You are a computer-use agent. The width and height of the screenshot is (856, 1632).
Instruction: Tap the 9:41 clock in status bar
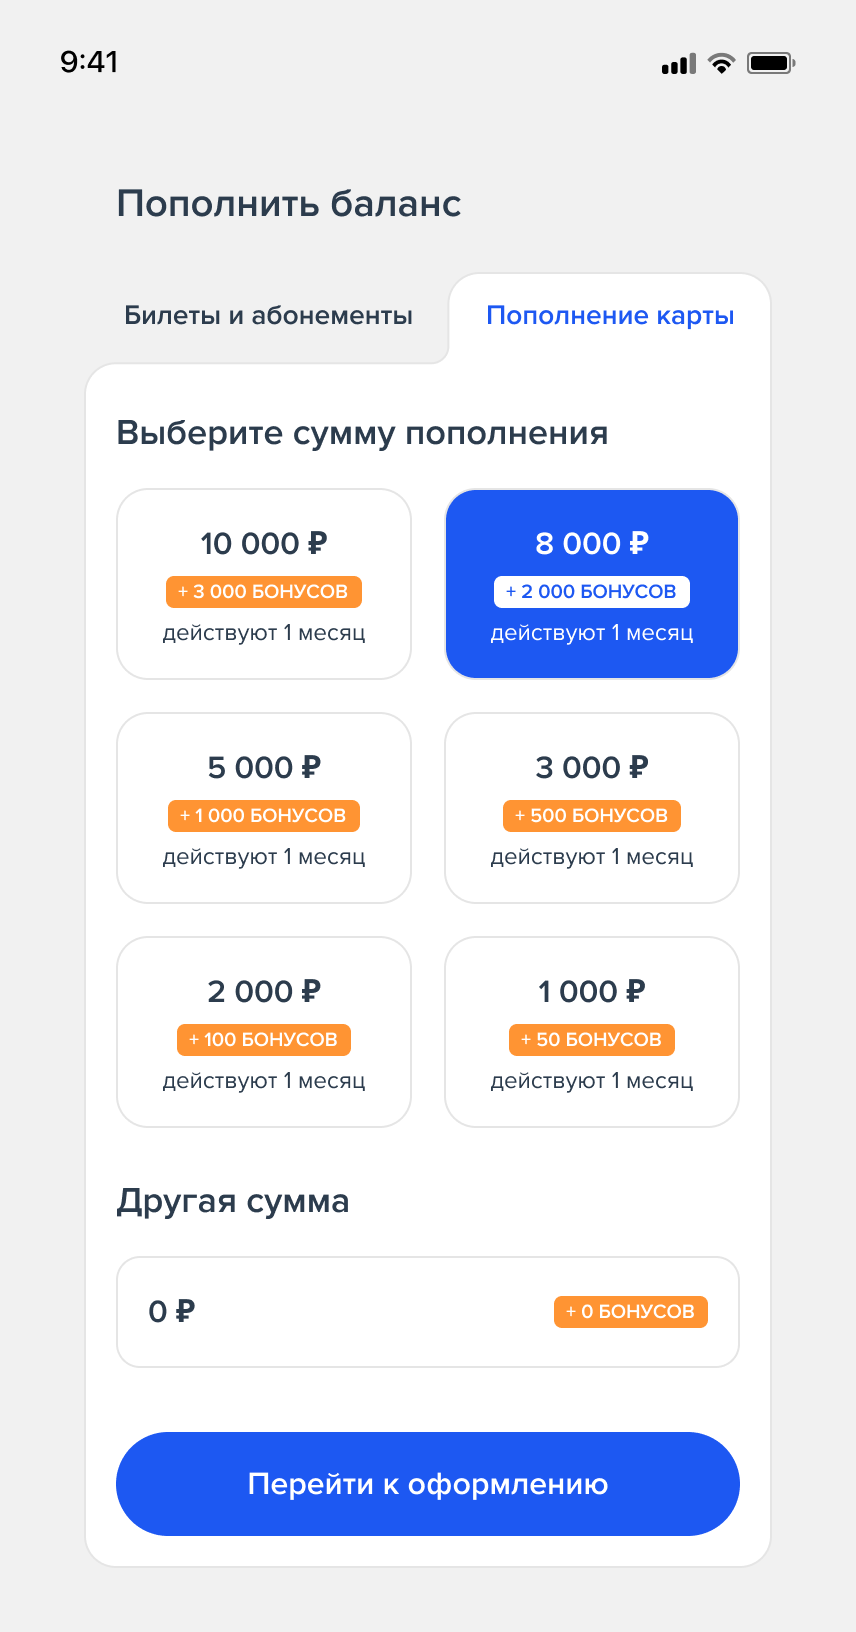coord(89,62)
